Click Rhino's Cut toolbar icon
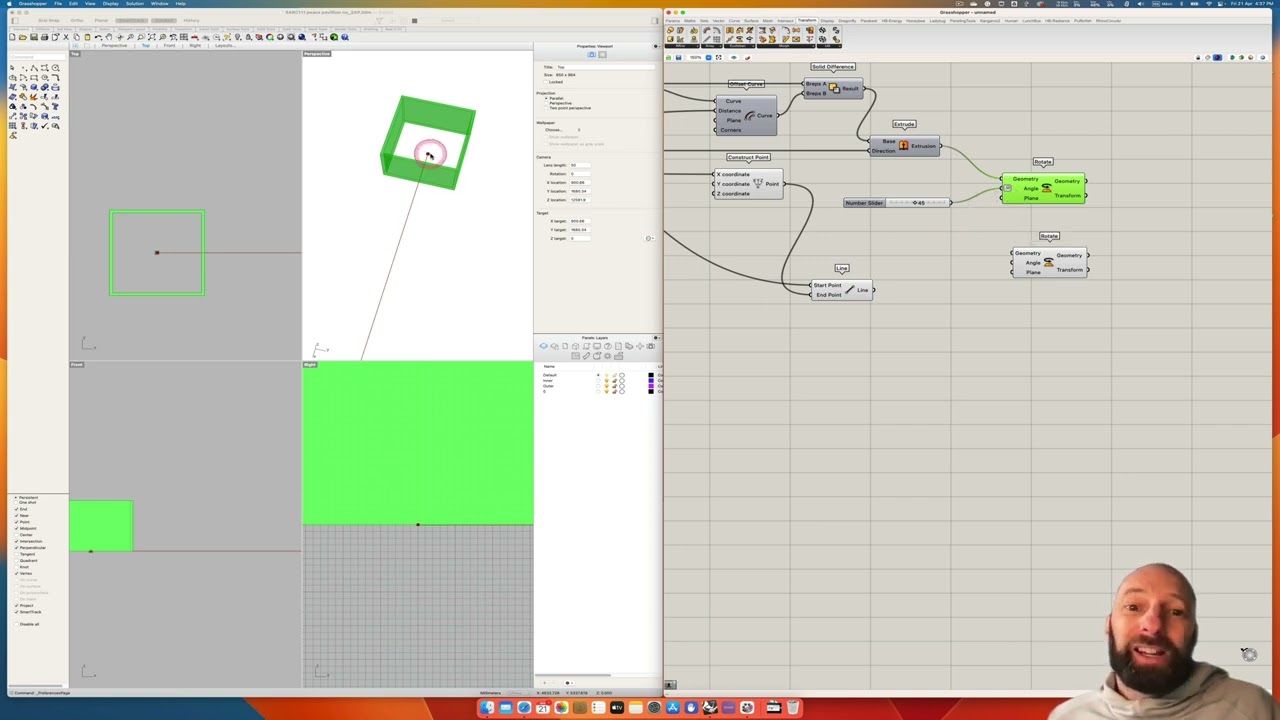The height and width of the screenshot is (720, 1280). [66, 37]
